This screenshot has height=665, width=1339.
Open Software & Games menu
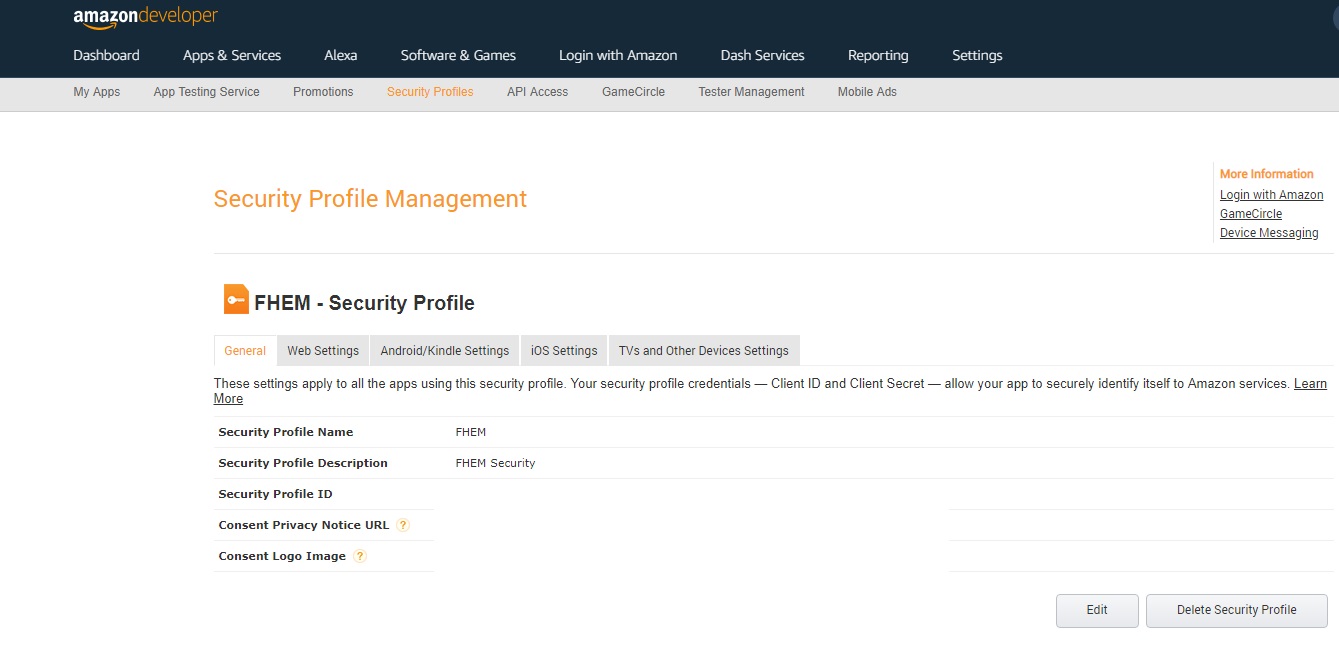coord(458,55)
